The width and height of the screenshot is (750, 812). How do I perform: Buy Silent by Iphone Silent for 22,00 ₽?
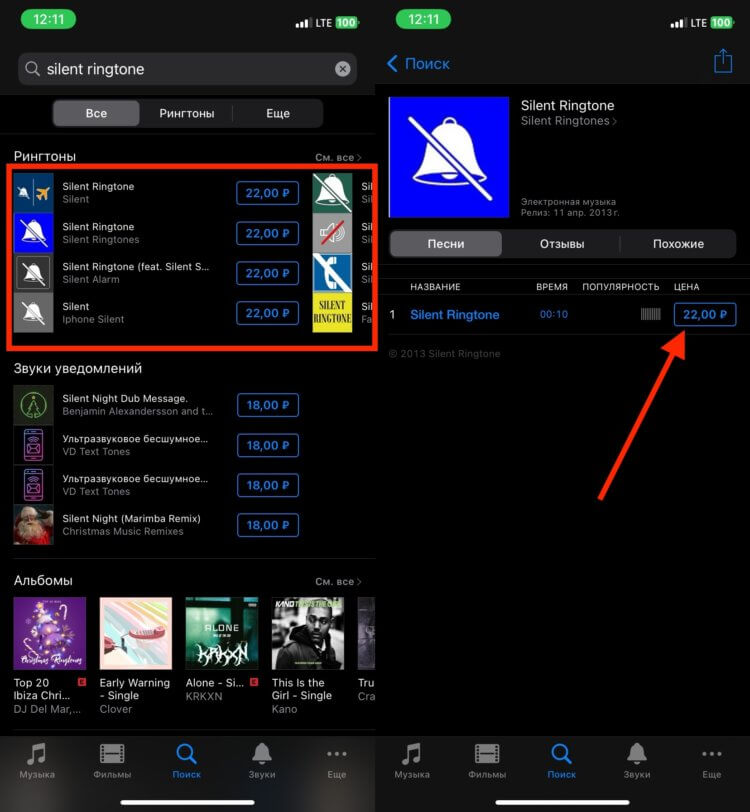[x=267, y=313]
